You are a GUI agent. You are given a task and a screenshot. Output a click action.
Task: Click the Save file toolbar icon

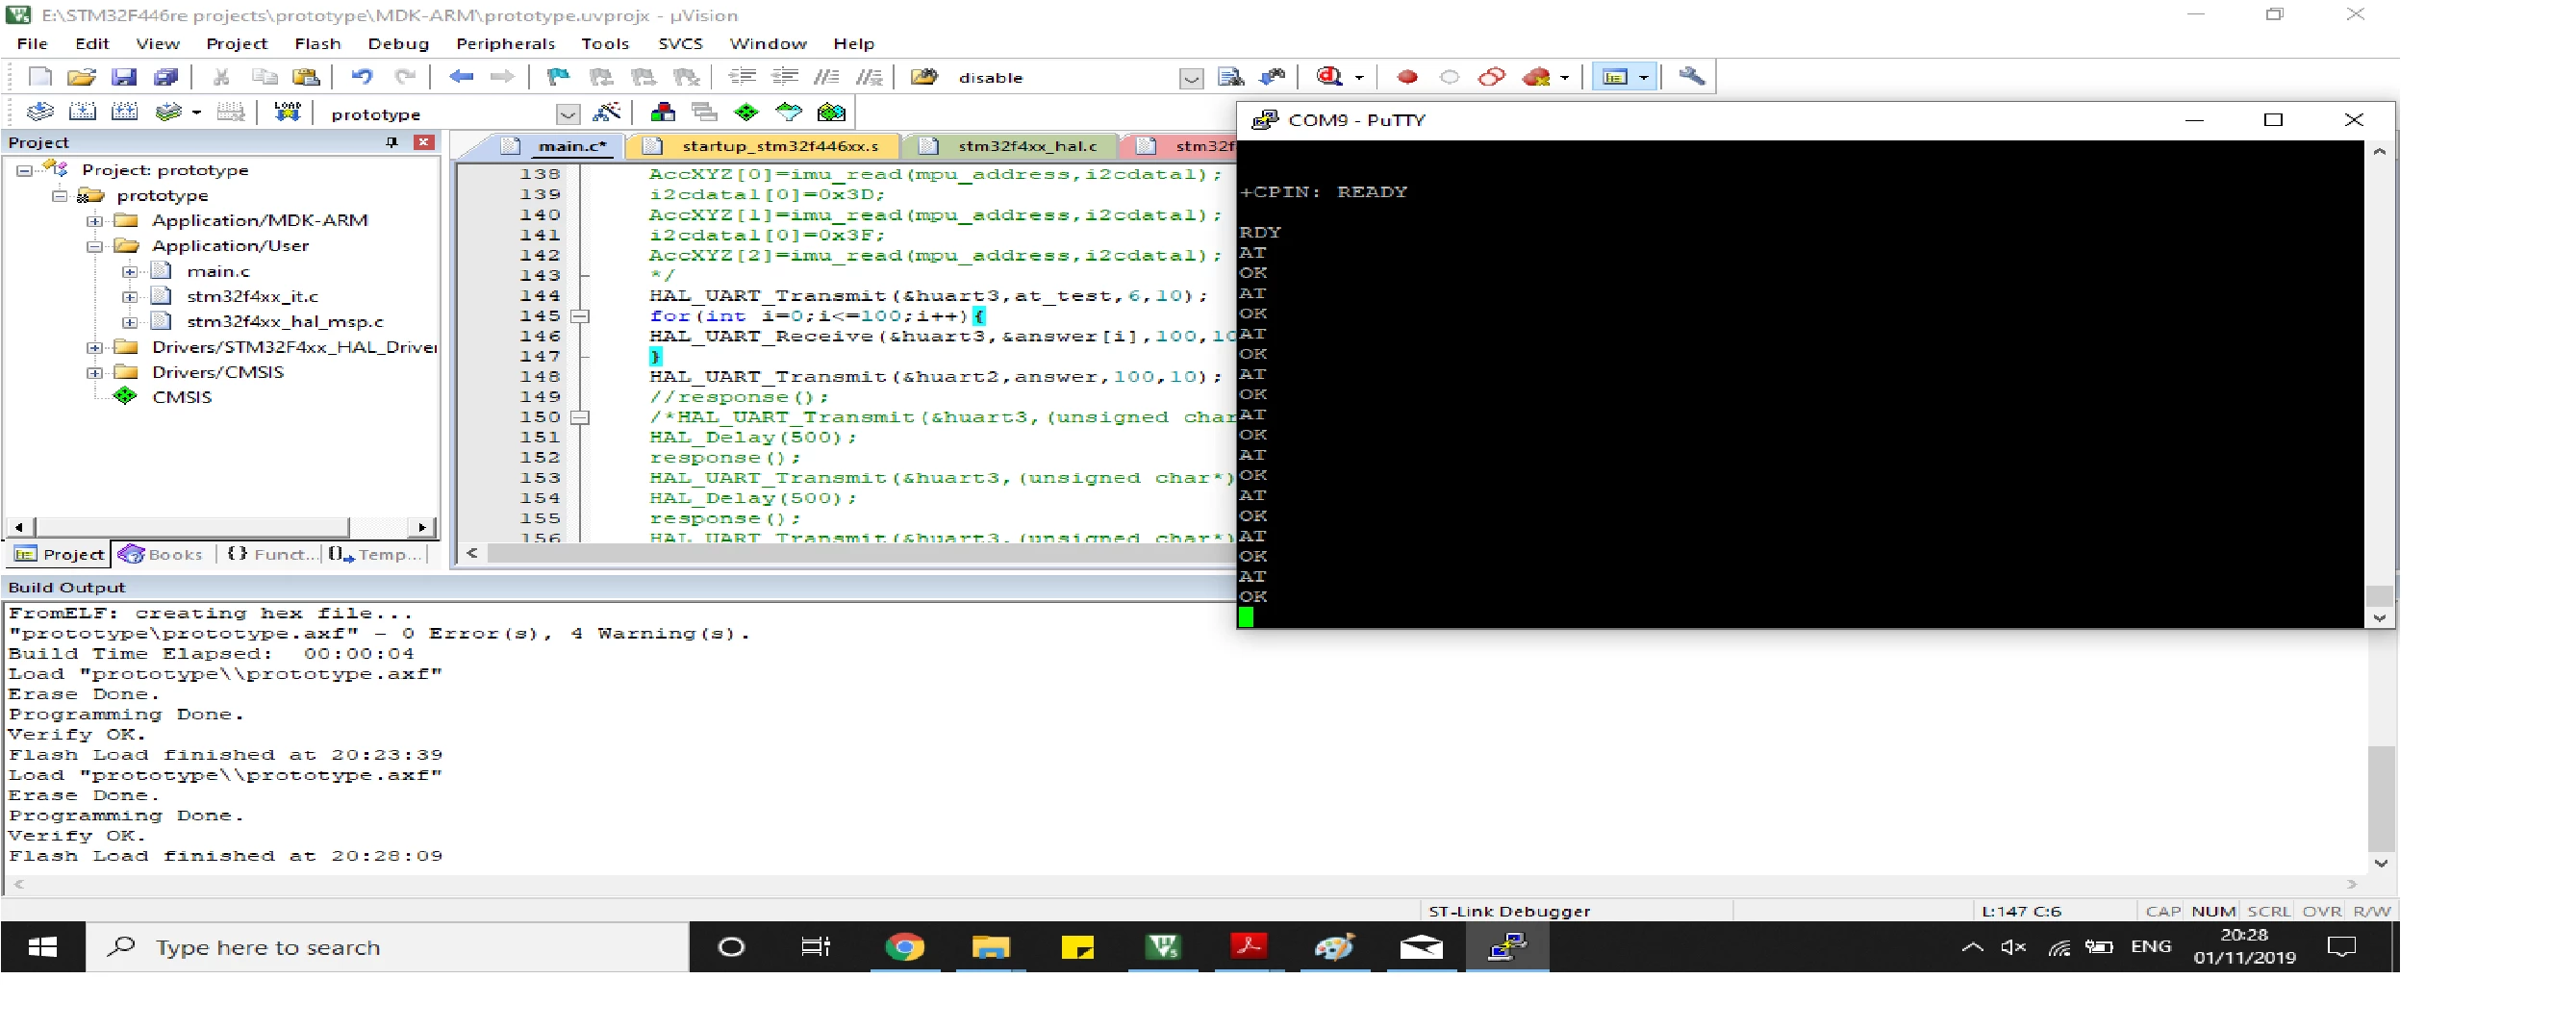click(x=123, y=77)
